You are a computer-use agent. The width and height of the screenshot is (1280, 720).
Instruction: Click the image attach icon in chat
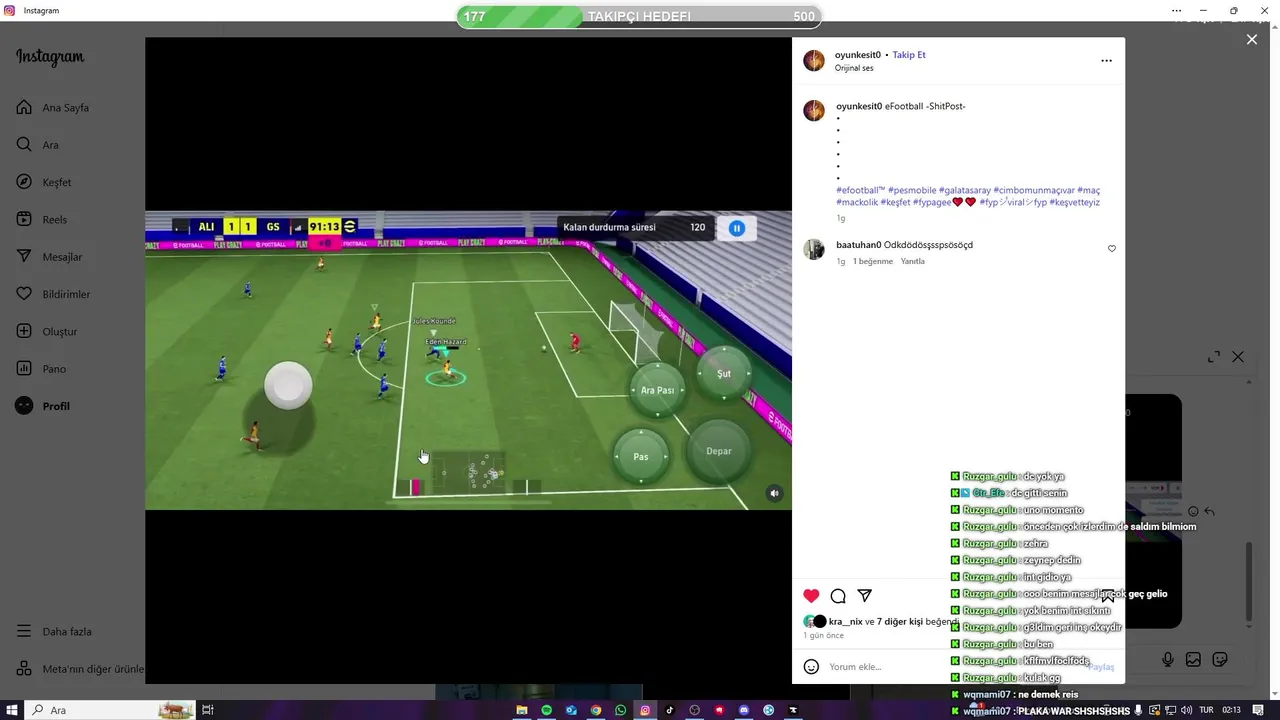[1193, 660]
